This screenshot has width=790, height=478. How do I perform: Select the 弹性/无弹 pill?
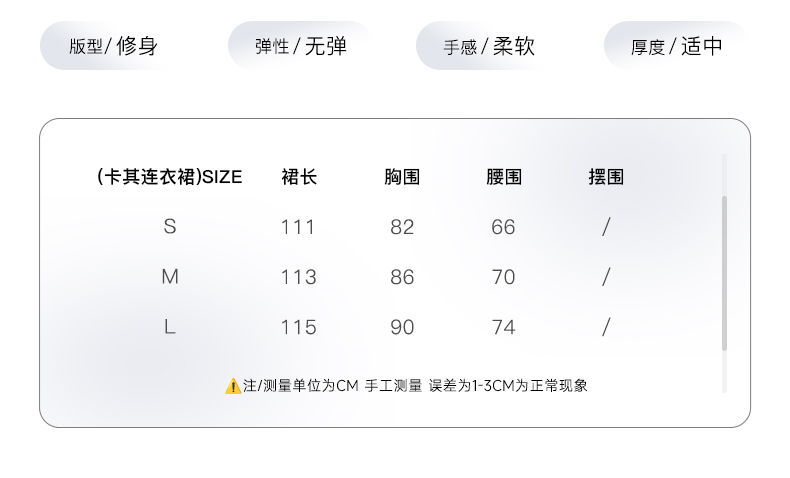[x=300, y=46]
